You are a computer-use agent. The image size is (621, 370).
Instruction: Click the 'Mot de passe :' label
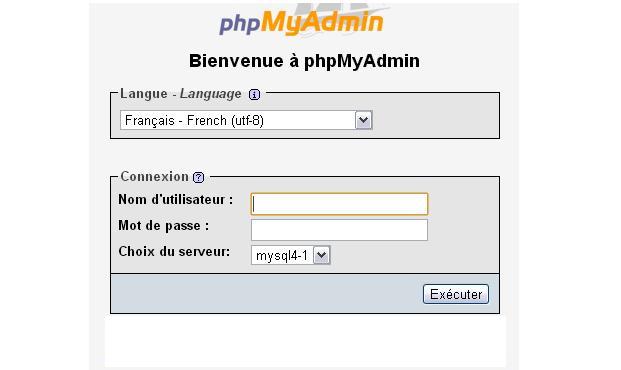pos(164,225)
